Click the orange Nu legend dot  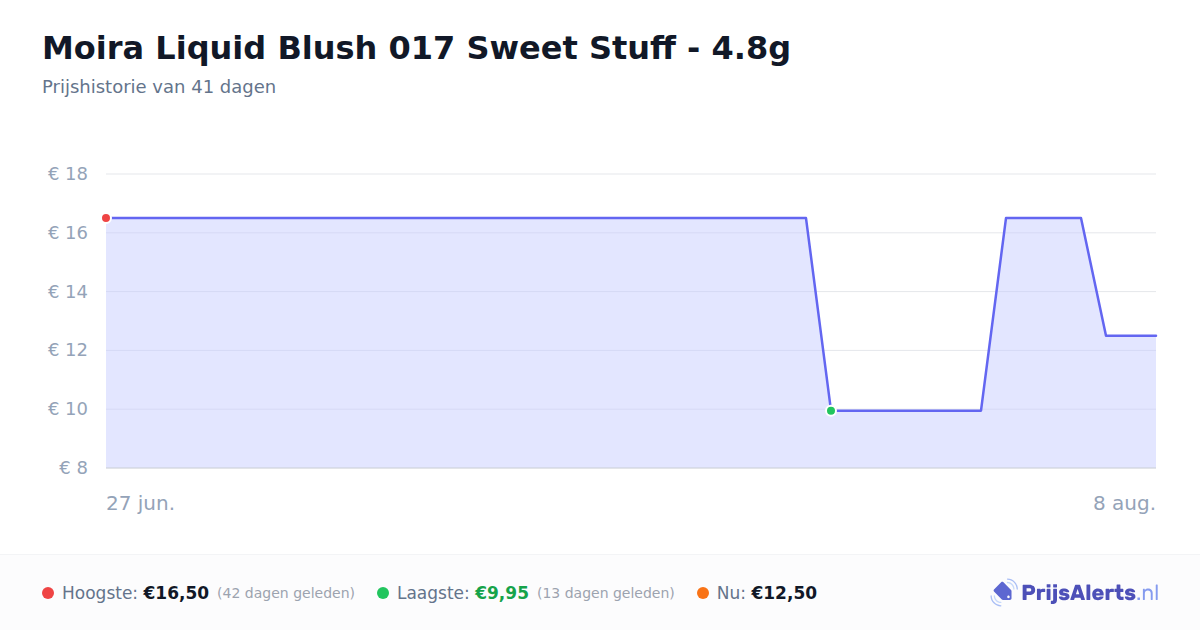pos(703,593)
